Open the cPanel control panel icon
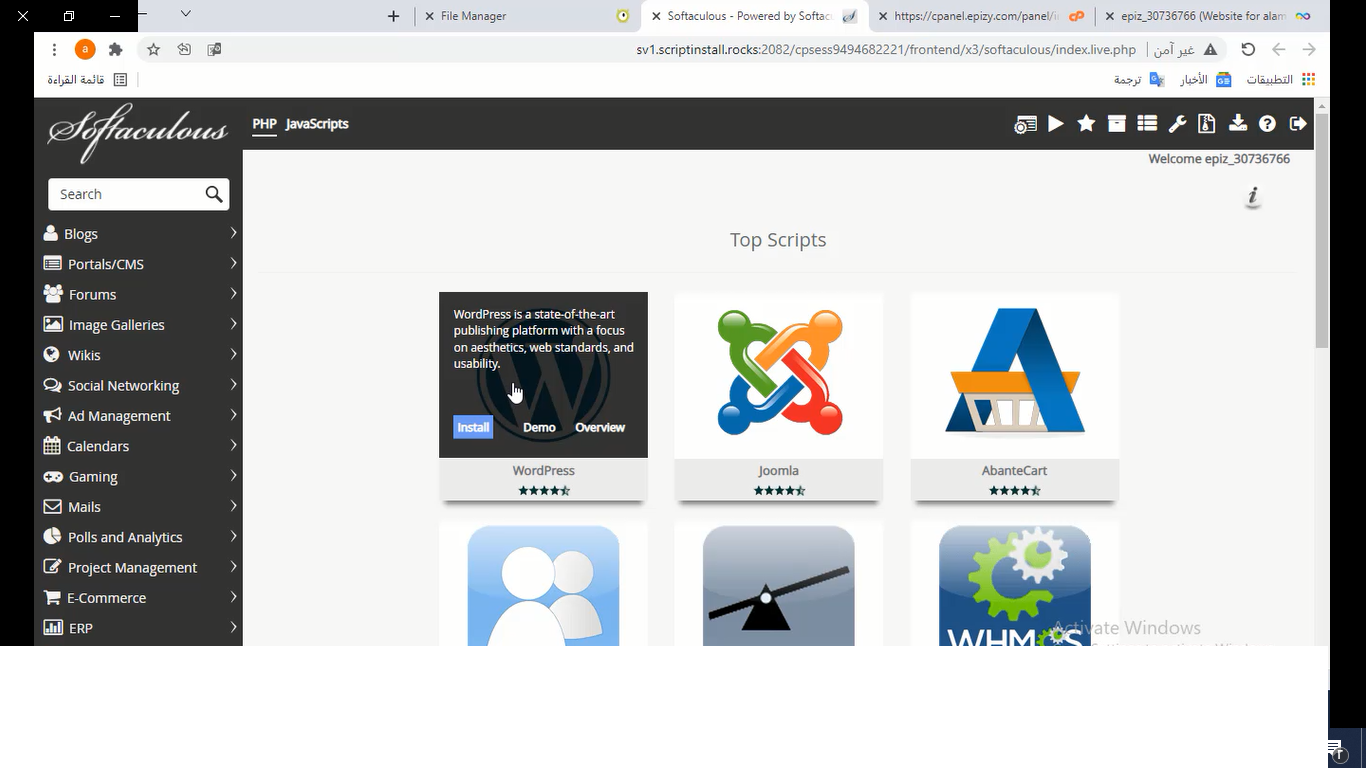Screen dimensions: 1366x768 click(1025, 124)
